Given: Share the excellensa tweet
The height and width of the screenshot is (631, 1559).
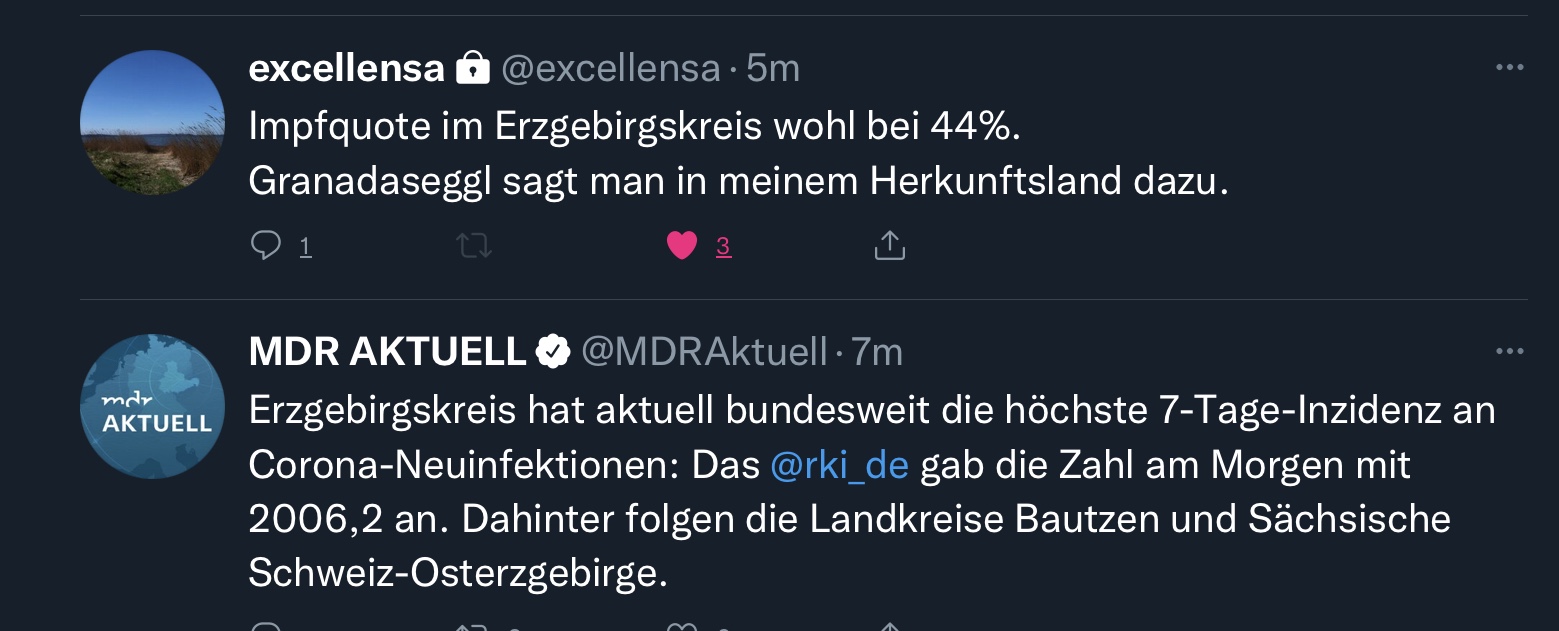Looking at the screenshot, I should click(889, 245).
